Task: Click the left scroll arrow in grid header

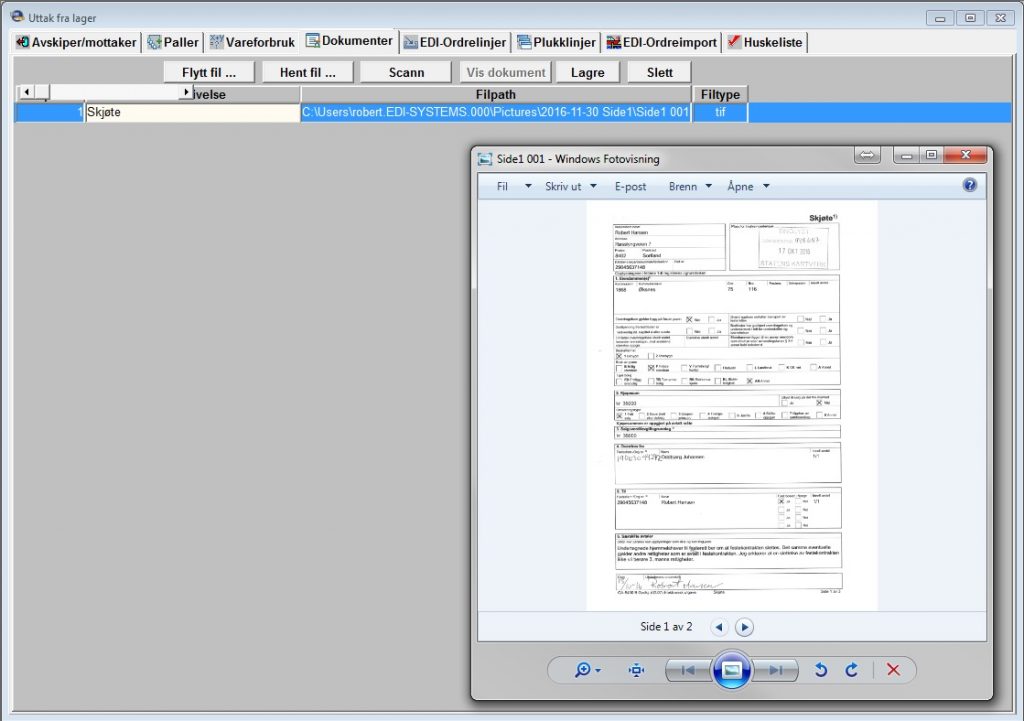Action: point(26,92)
